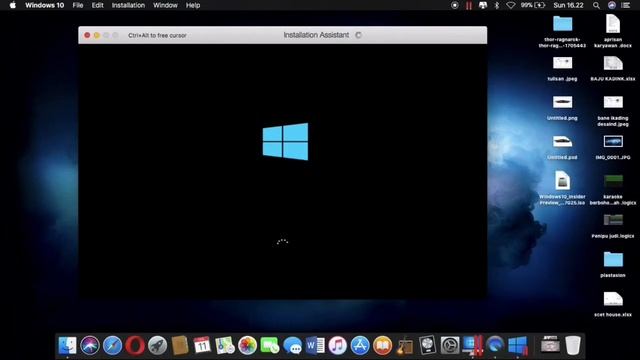The image size is (640, 360).
Task: Open the brown Contacts book icon
Action: click(x=180, y=345)
